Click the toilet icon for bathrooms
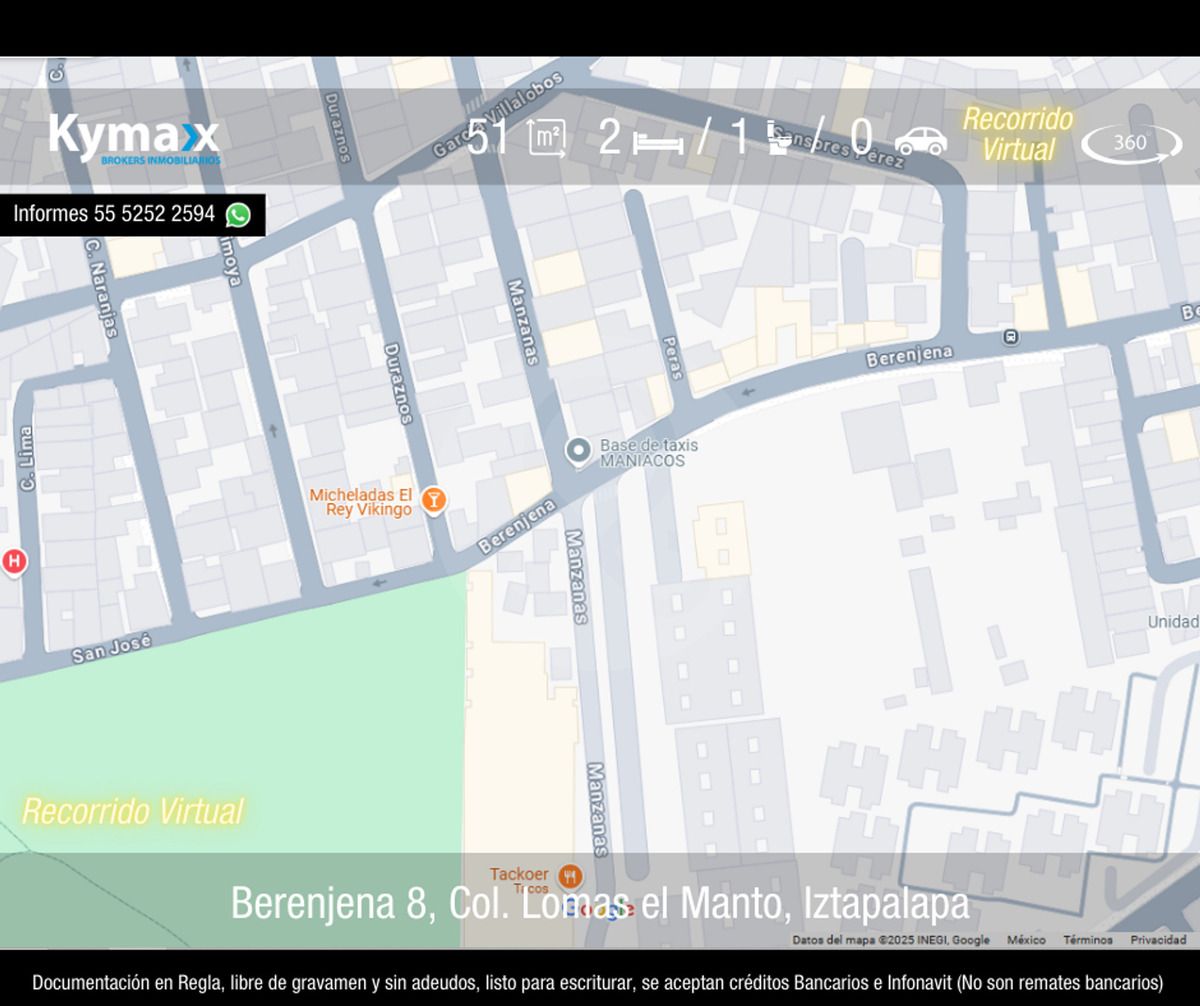1200x1006 pixels. pyautogui.click(x=781, y=139)
